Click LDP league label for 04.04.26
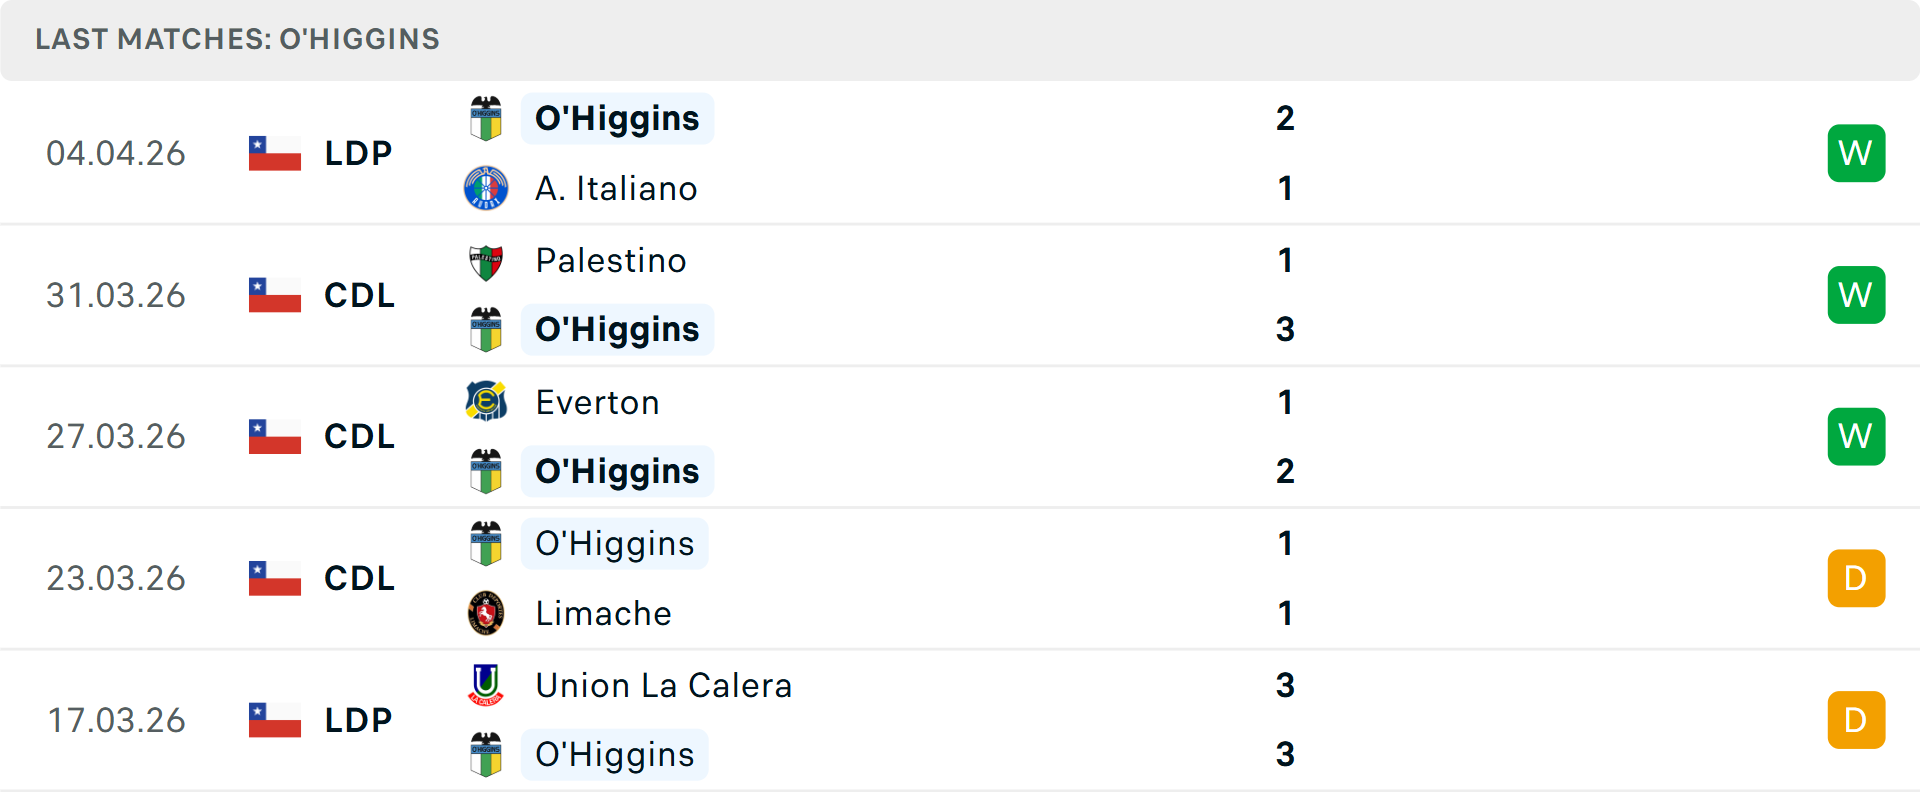Image resolution: width=1920 pixels, height=792 pixels. point(358,153)
